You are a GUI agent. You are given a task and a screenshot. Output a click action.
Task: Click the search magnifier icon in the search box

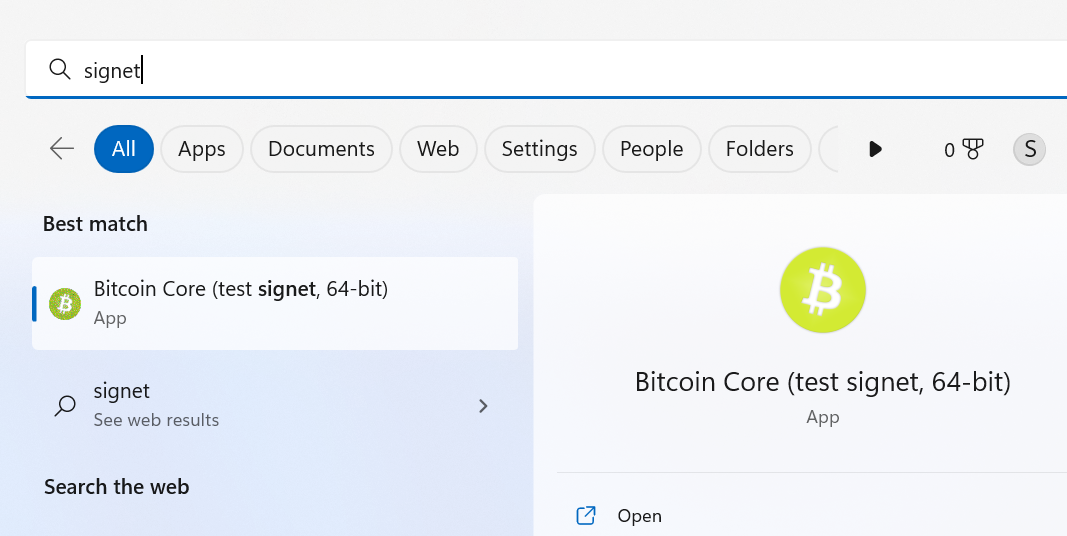60,69
